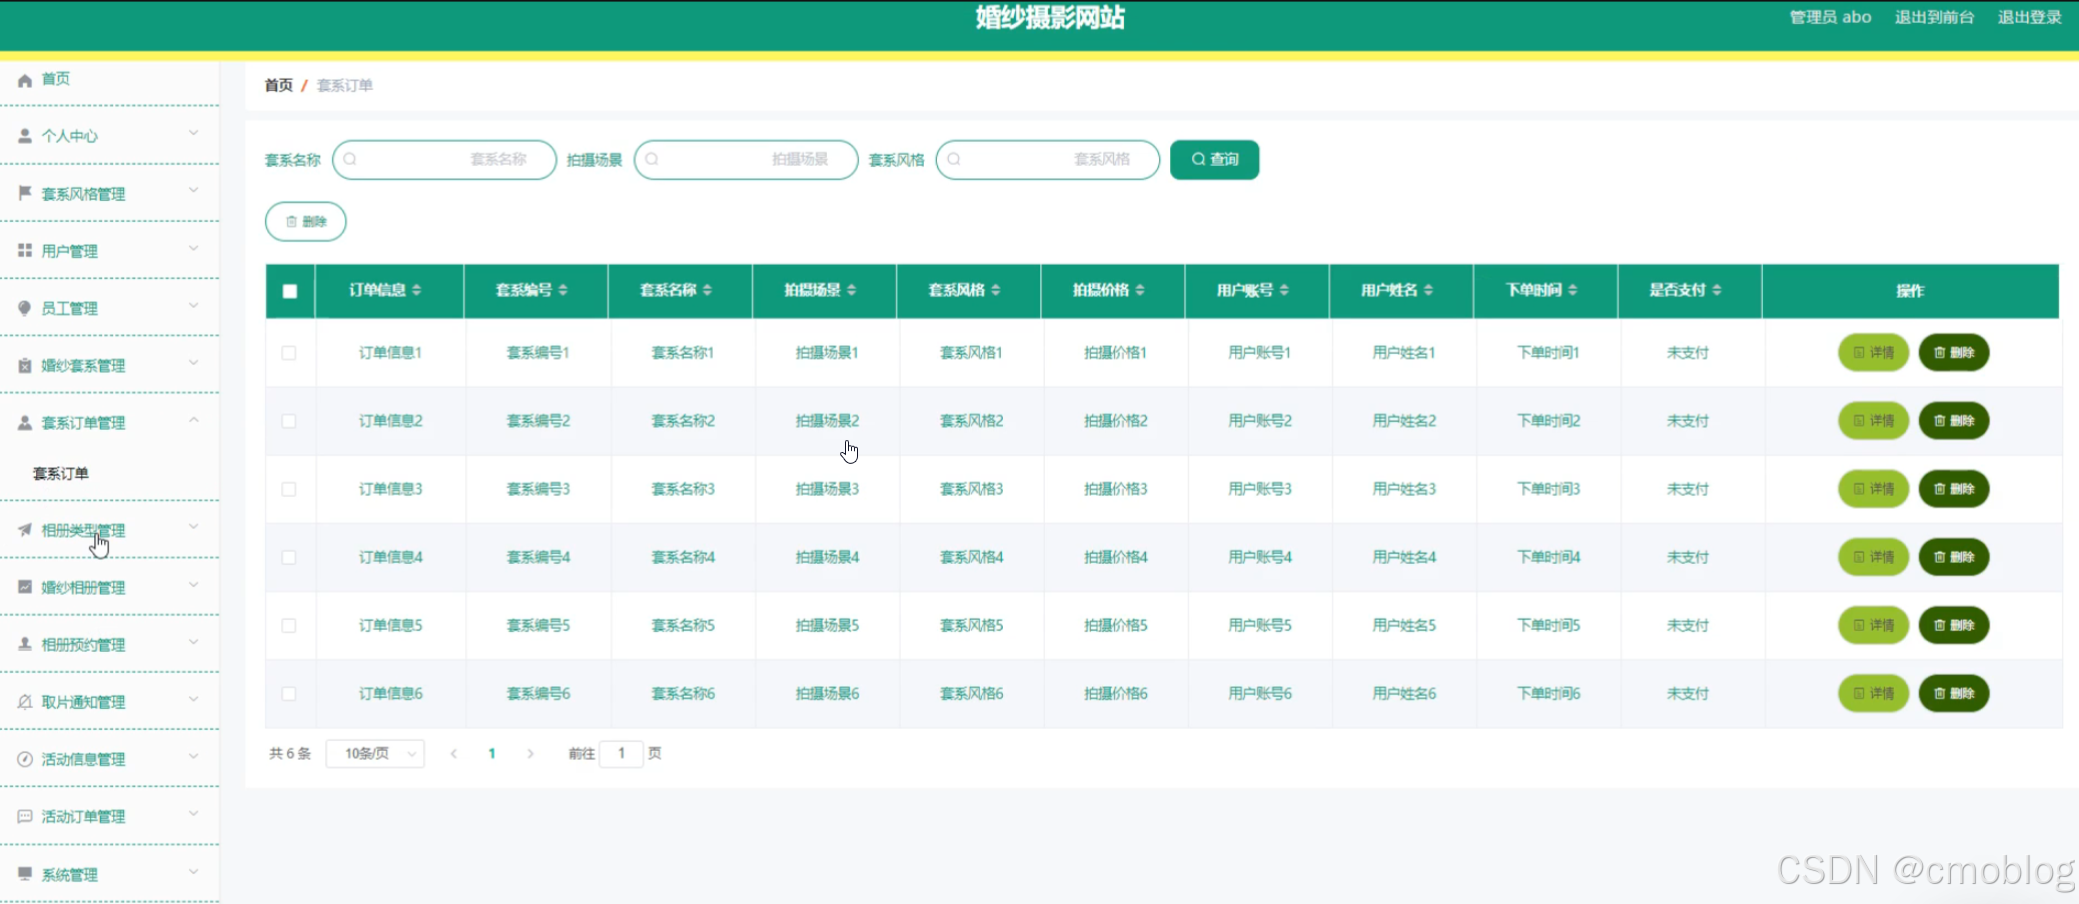
Task: Click 删除 for 订单信息3 row
Action: click(x=1954, y=489)
